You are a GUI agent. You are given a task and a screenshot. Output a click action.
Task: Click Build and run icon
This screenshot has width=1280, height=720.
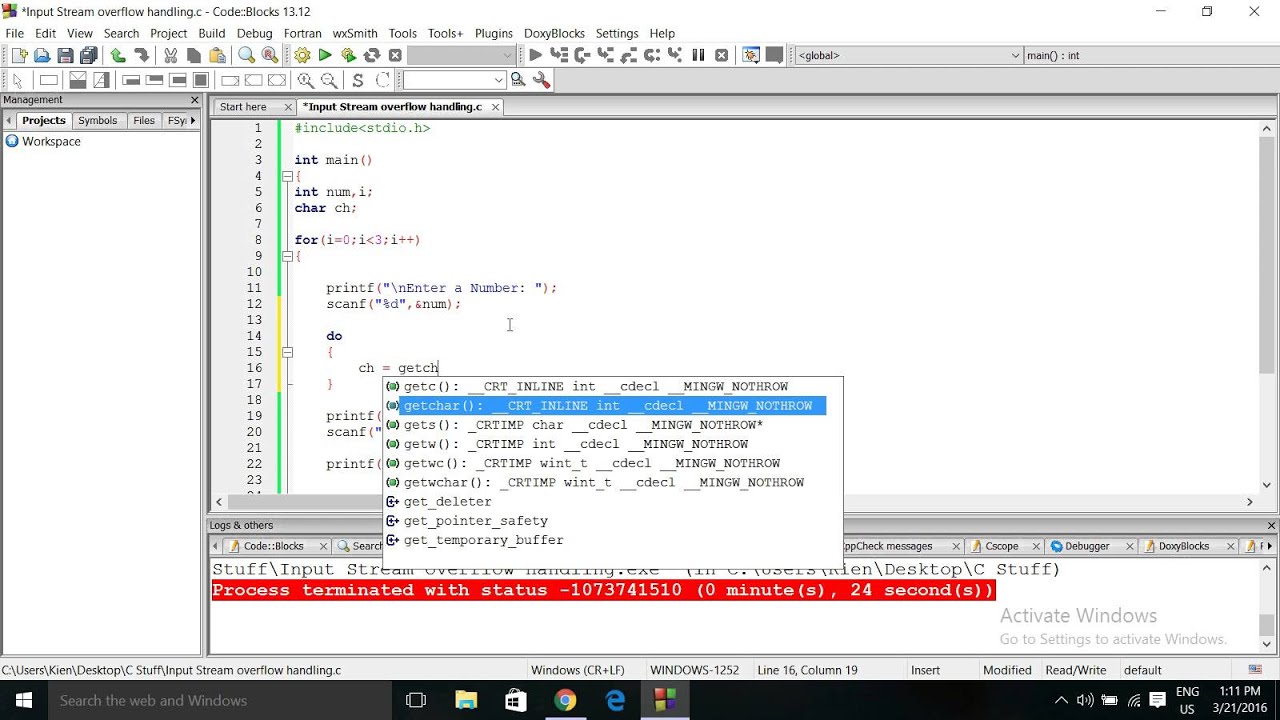click(x=348, y=56)
